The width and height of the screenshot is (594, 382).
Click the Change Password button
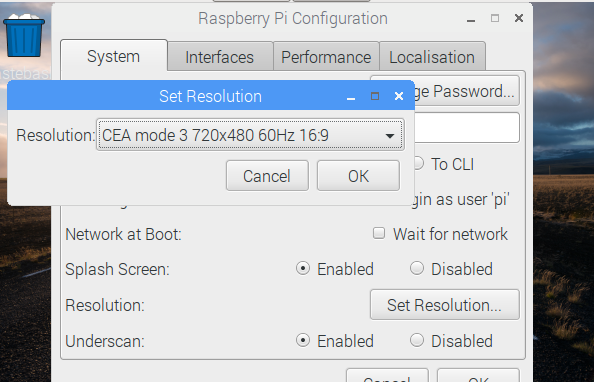(x=467, y=91)
